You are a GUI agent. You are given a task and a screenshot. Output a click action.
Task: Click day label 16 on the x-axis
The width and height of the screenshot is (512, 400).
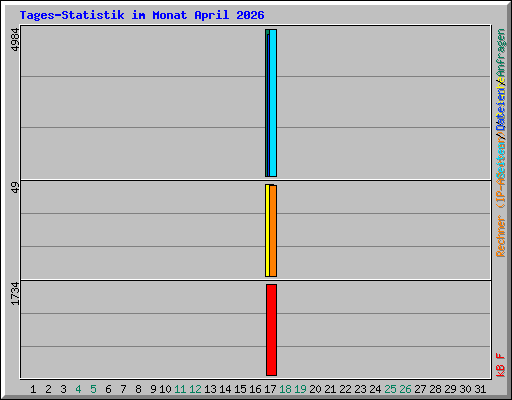tap(255, 389)
